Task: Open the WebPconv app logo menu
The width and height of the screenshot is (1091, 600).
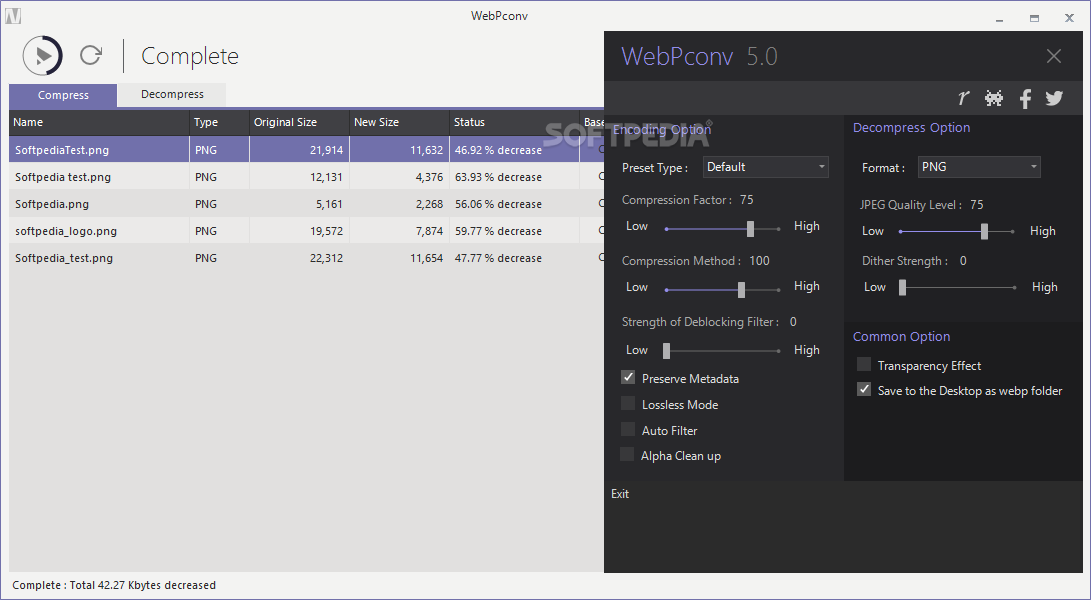Action: pos(13,16)
